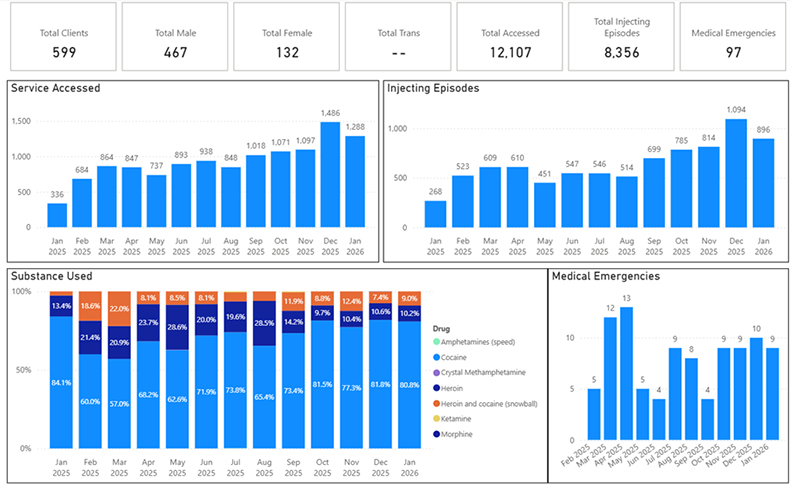800x495 pixels.
Task: Select the Total Female card
Action: point(285,40)
